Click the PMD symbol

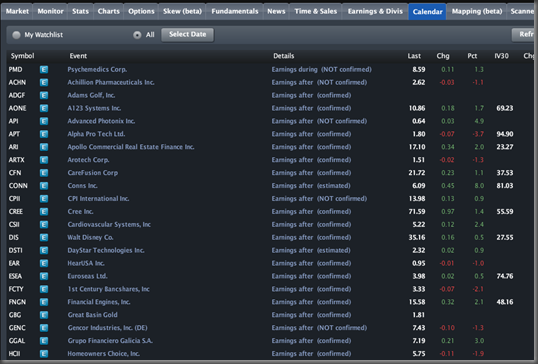click(15, 70)
